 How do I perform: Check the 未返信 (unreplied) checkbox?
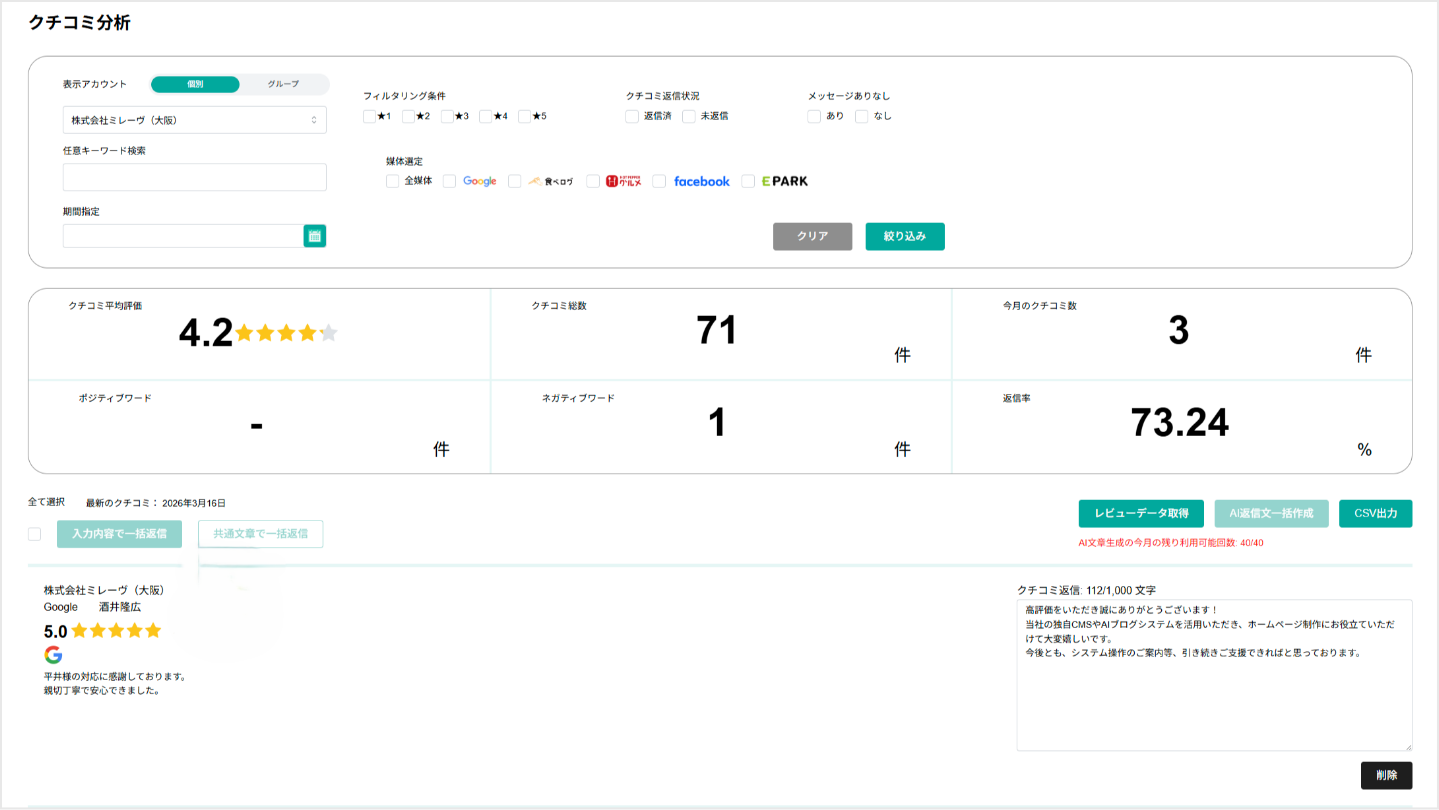pyautogui.click(x=689, y=116)
